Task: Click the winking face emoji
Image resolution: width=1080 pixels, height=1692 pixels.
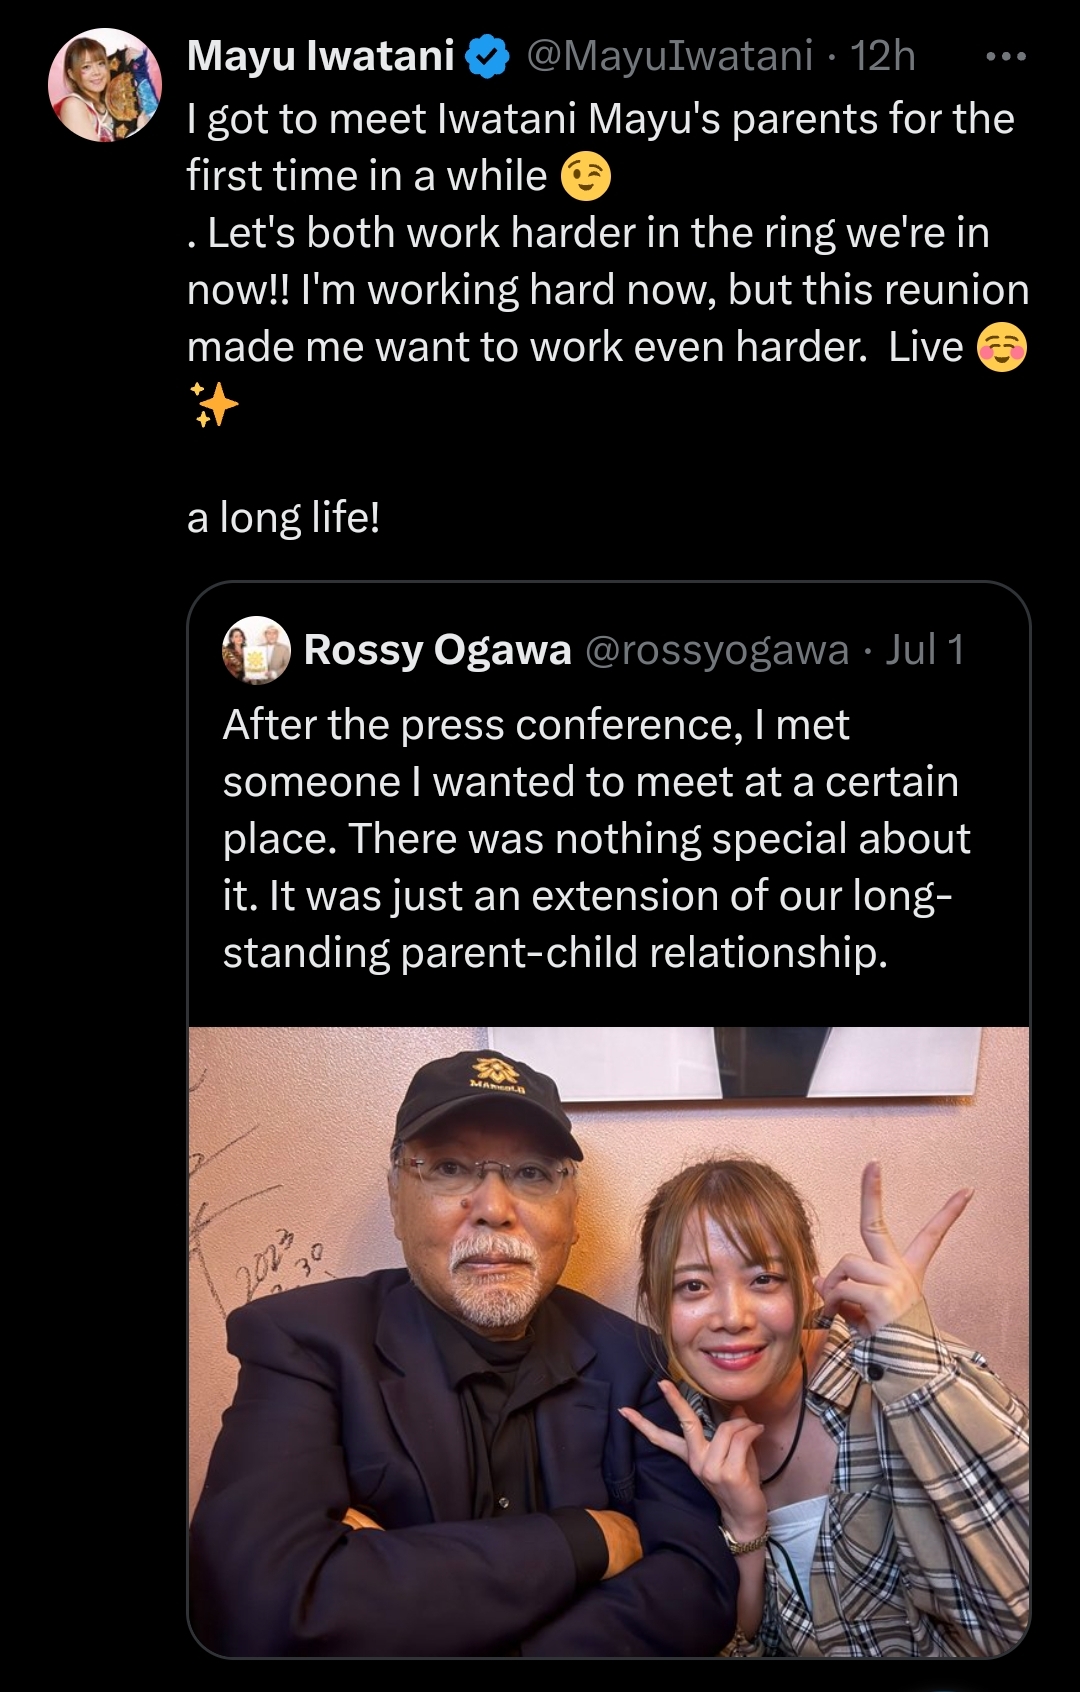Action: tap(585, 177)
